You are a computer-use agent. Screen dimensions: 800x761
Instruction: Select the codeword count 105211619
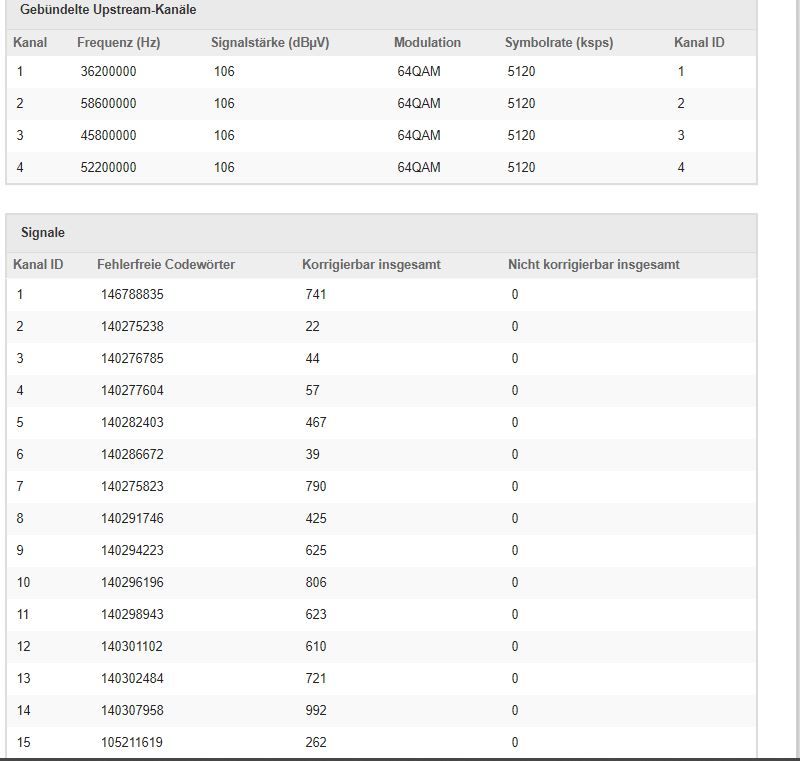click(132, 743)
